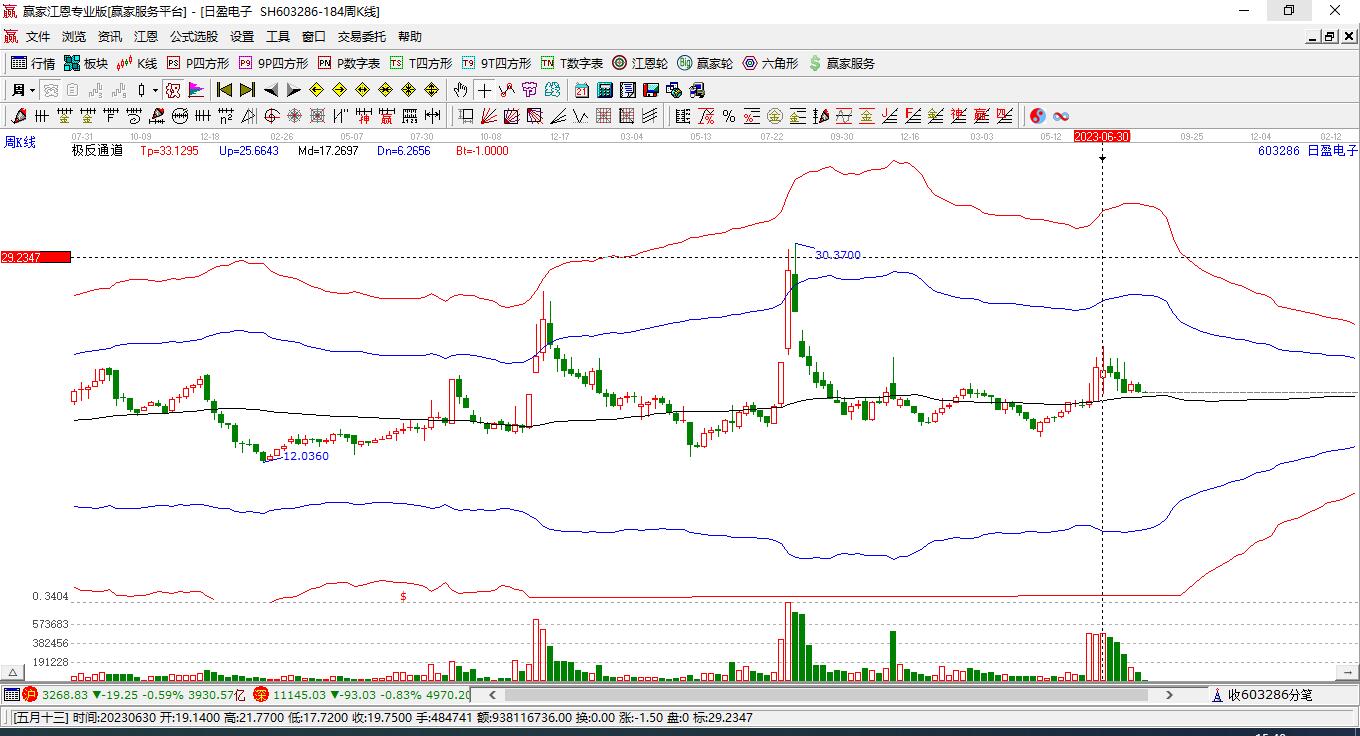Click the 12.0360 low price label
The width and height of the screenshot is (1360, 736).
306,456
